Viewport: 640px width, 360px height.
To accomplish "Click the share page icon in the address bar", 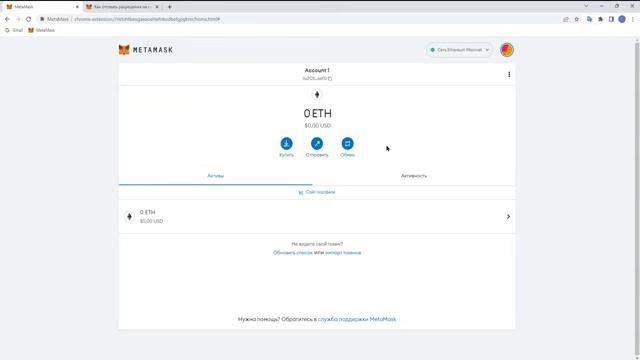I will pyautogui.click(x=566, y=19).
